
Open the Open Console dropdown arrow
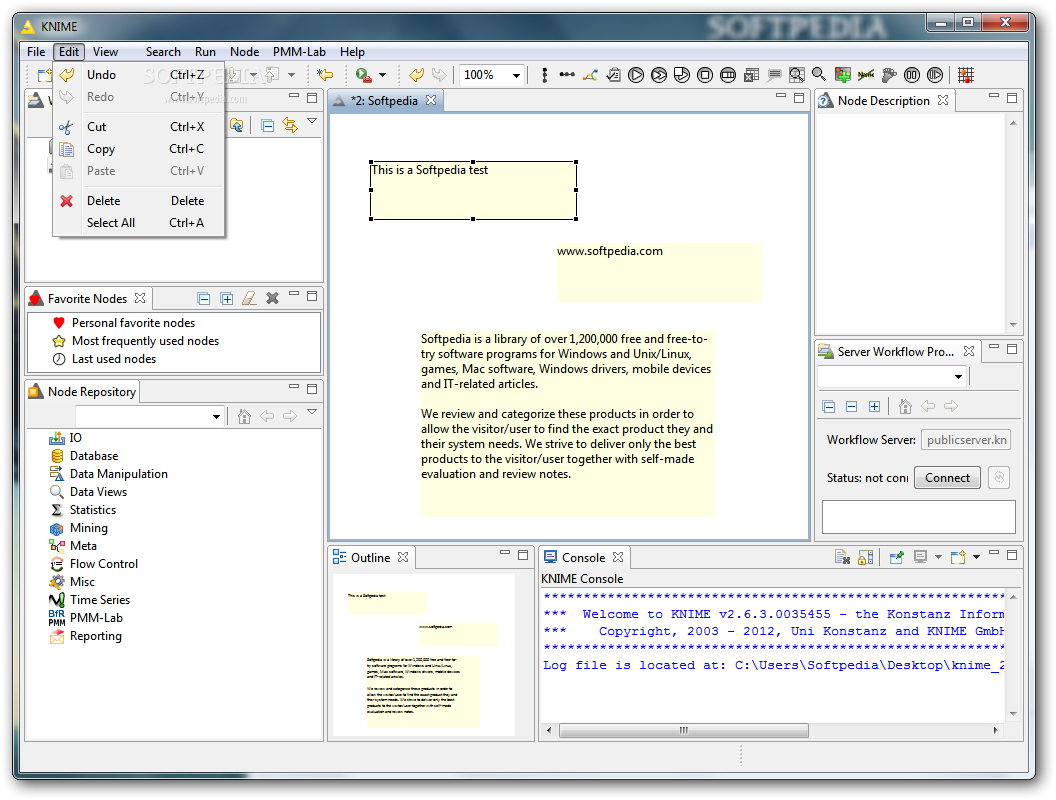pos(976,557)
